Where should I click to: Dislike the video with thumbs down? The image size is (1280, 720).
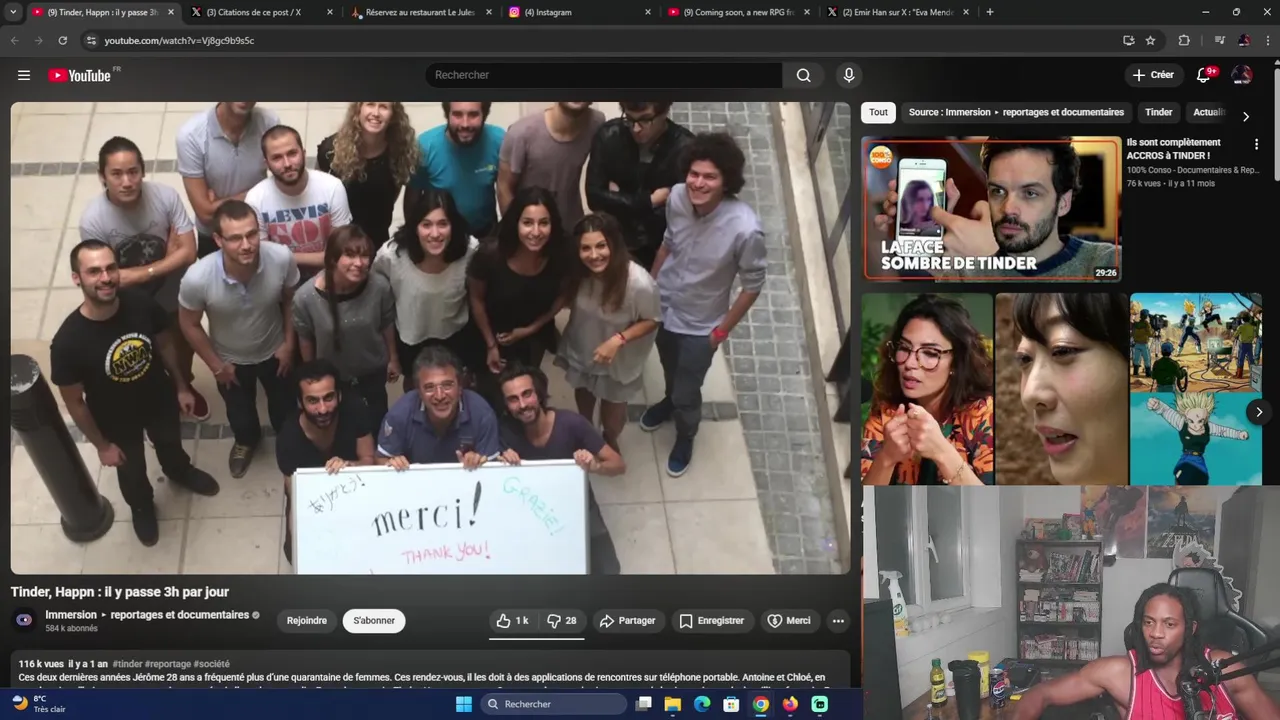point(562,621)
